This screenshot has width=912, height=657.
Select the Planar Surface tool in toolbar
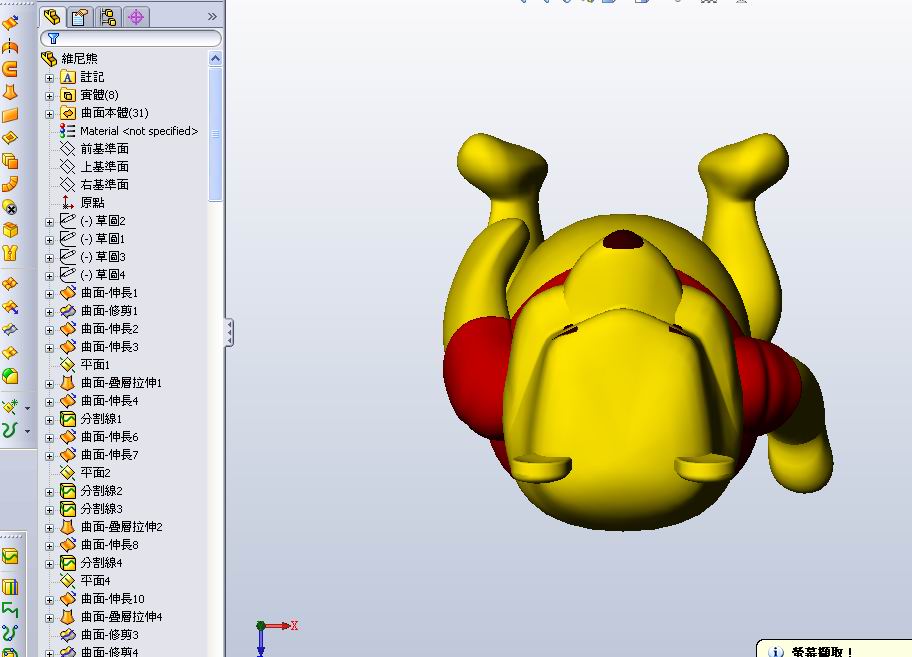pyautogui.click(x=10, y=115)
